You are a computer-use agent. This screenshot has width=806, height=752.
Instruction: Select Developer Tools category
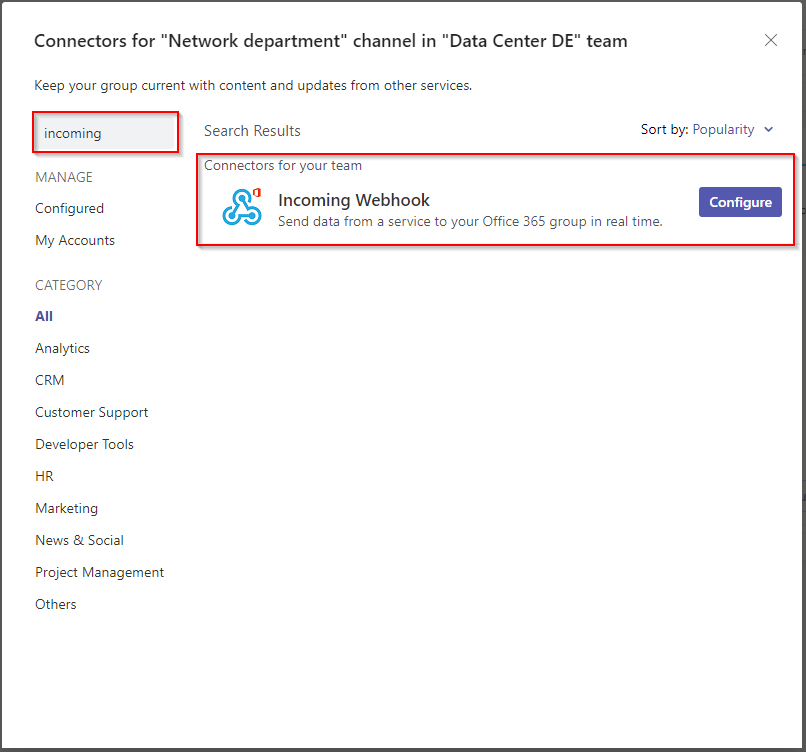pos(84,444)
